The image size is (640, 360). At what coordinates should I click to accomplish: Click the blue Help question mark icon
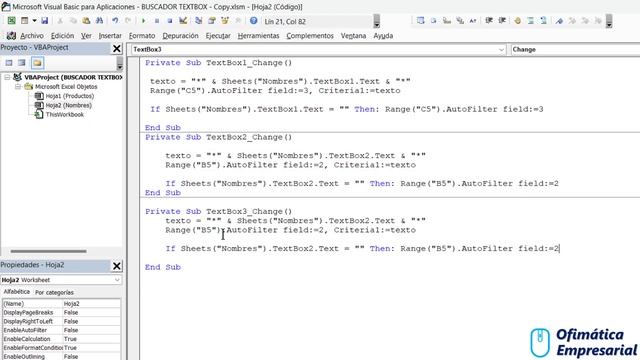pyautogui.click(x=253, y=21)
